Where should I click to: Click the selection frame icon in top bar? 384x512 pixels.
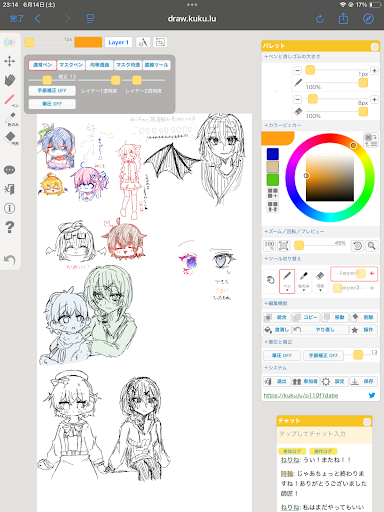160,42
